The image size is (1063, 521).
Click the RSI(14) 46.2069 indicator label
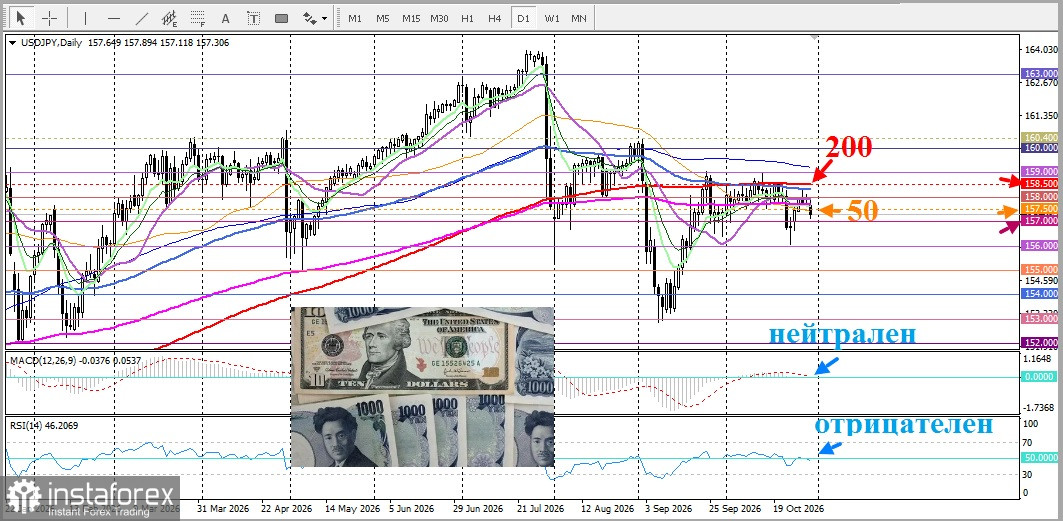click(42, 425)
